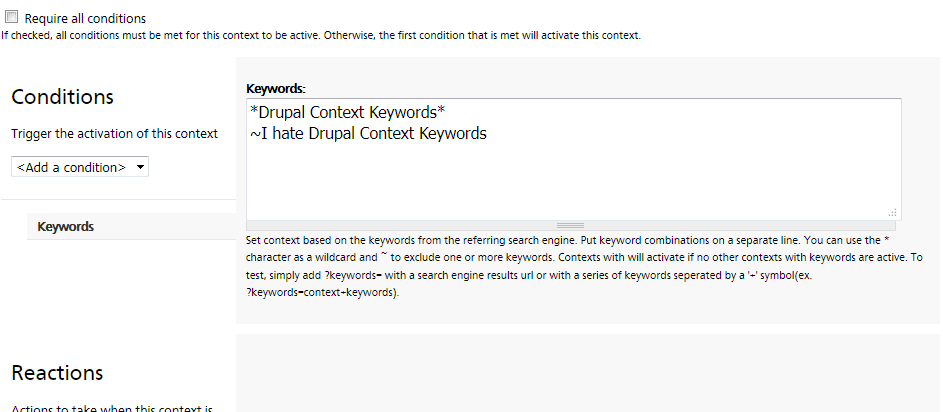Click the Conditions section heading
Image resolution: width=943 pixels, height=412 pixels.
click(63, 97)
